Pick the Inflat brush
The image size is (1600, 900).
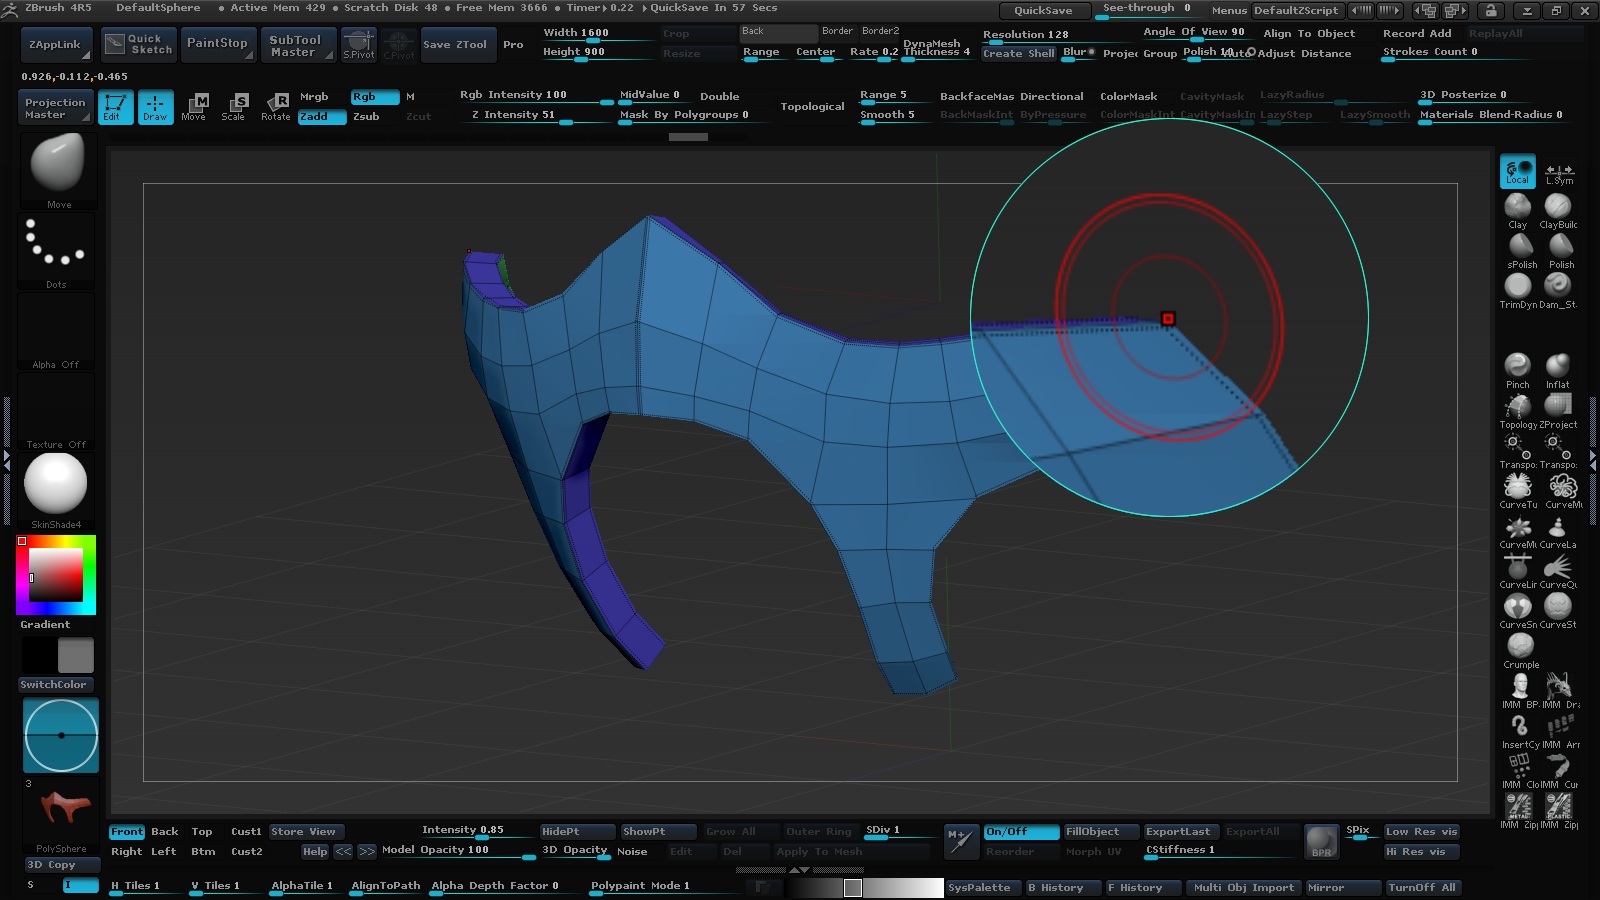tap(1557, 366)
